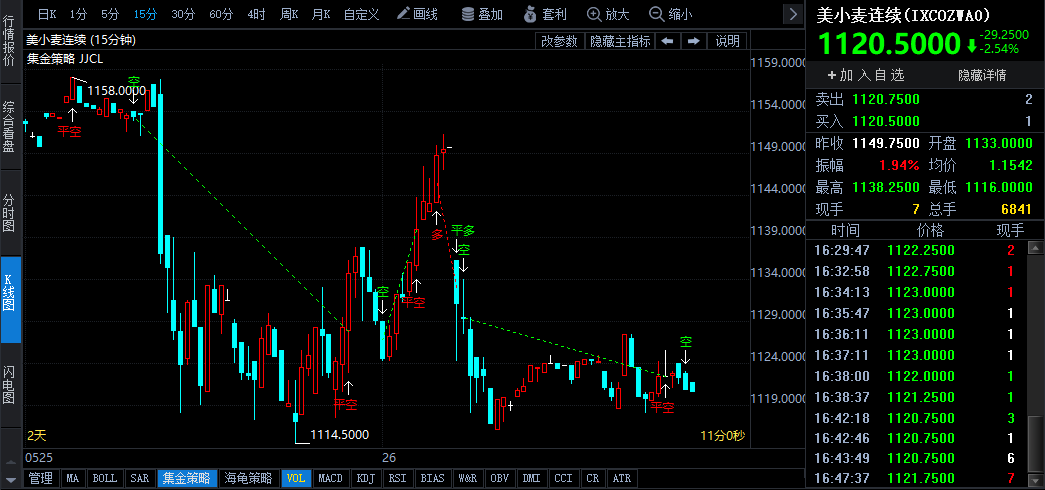
Task: Open the 说明 description button
Action: 727,41
